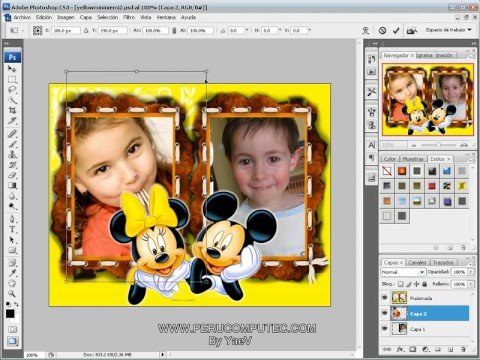The image size is (480, 360).
Task: Switch to the Trazados tab
Action: pyautogui.click(x=443, y=263)
